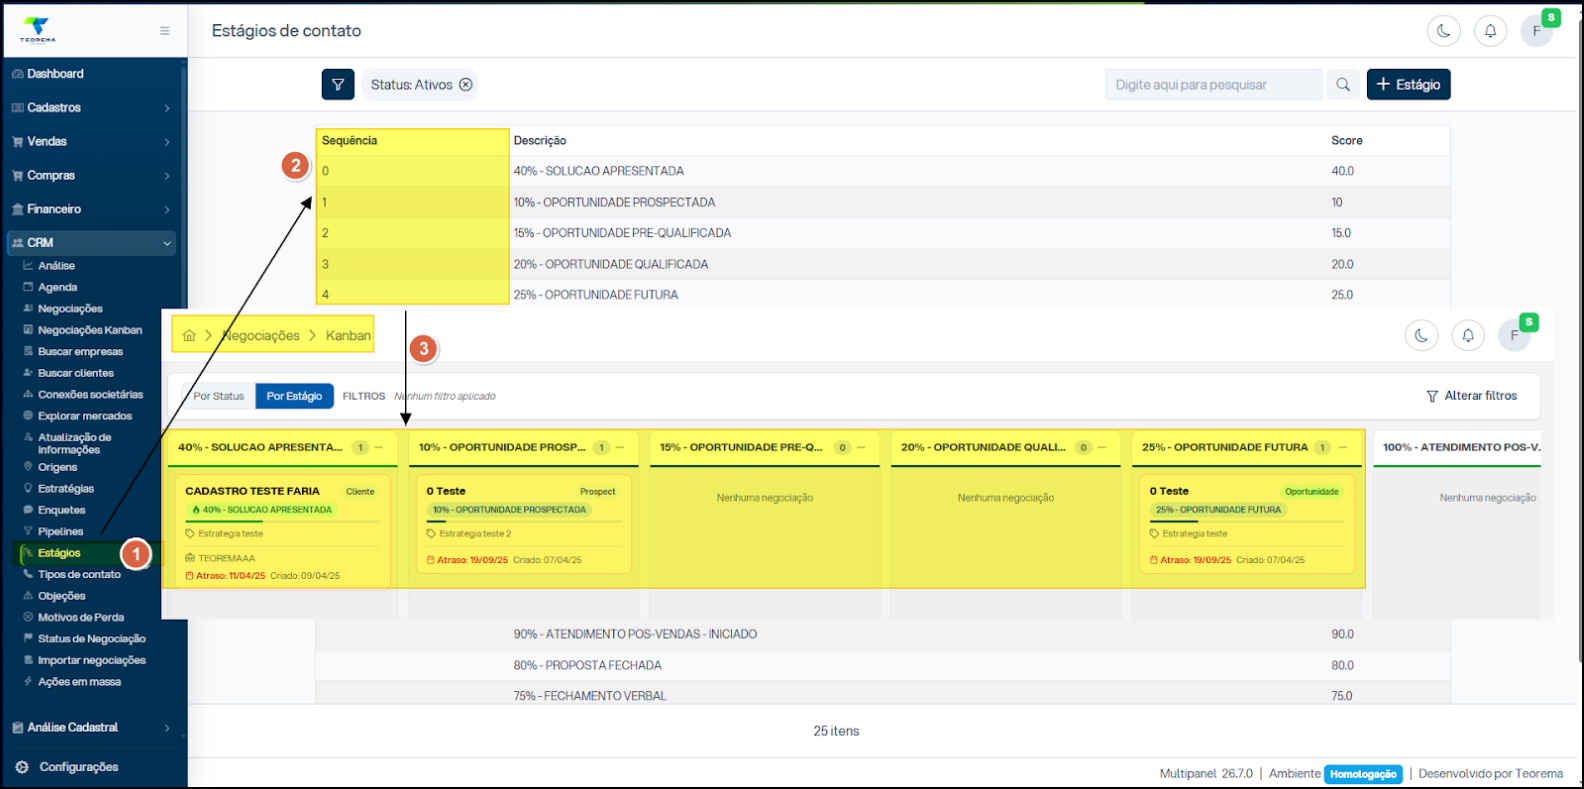Click progress bar on the Oportunidade card
This screenshot has width=1584, height=789.
1246,522
